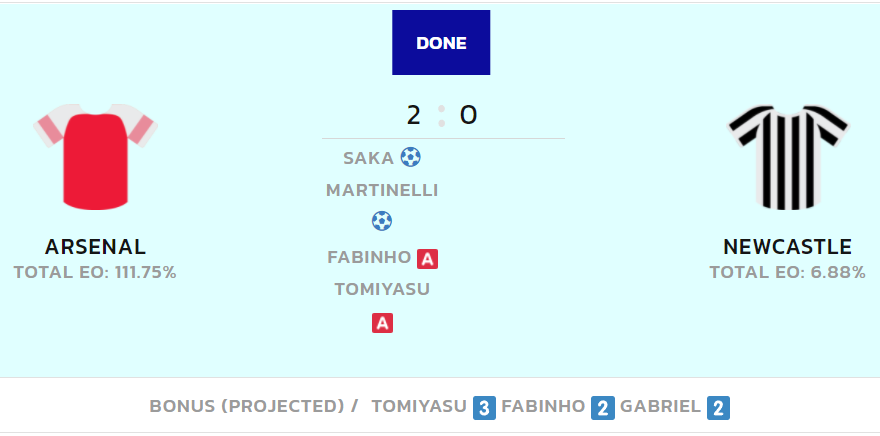Click the SAKA scorer name
Viewport: 880px width, 436px height.
click(x=369, y=158)
